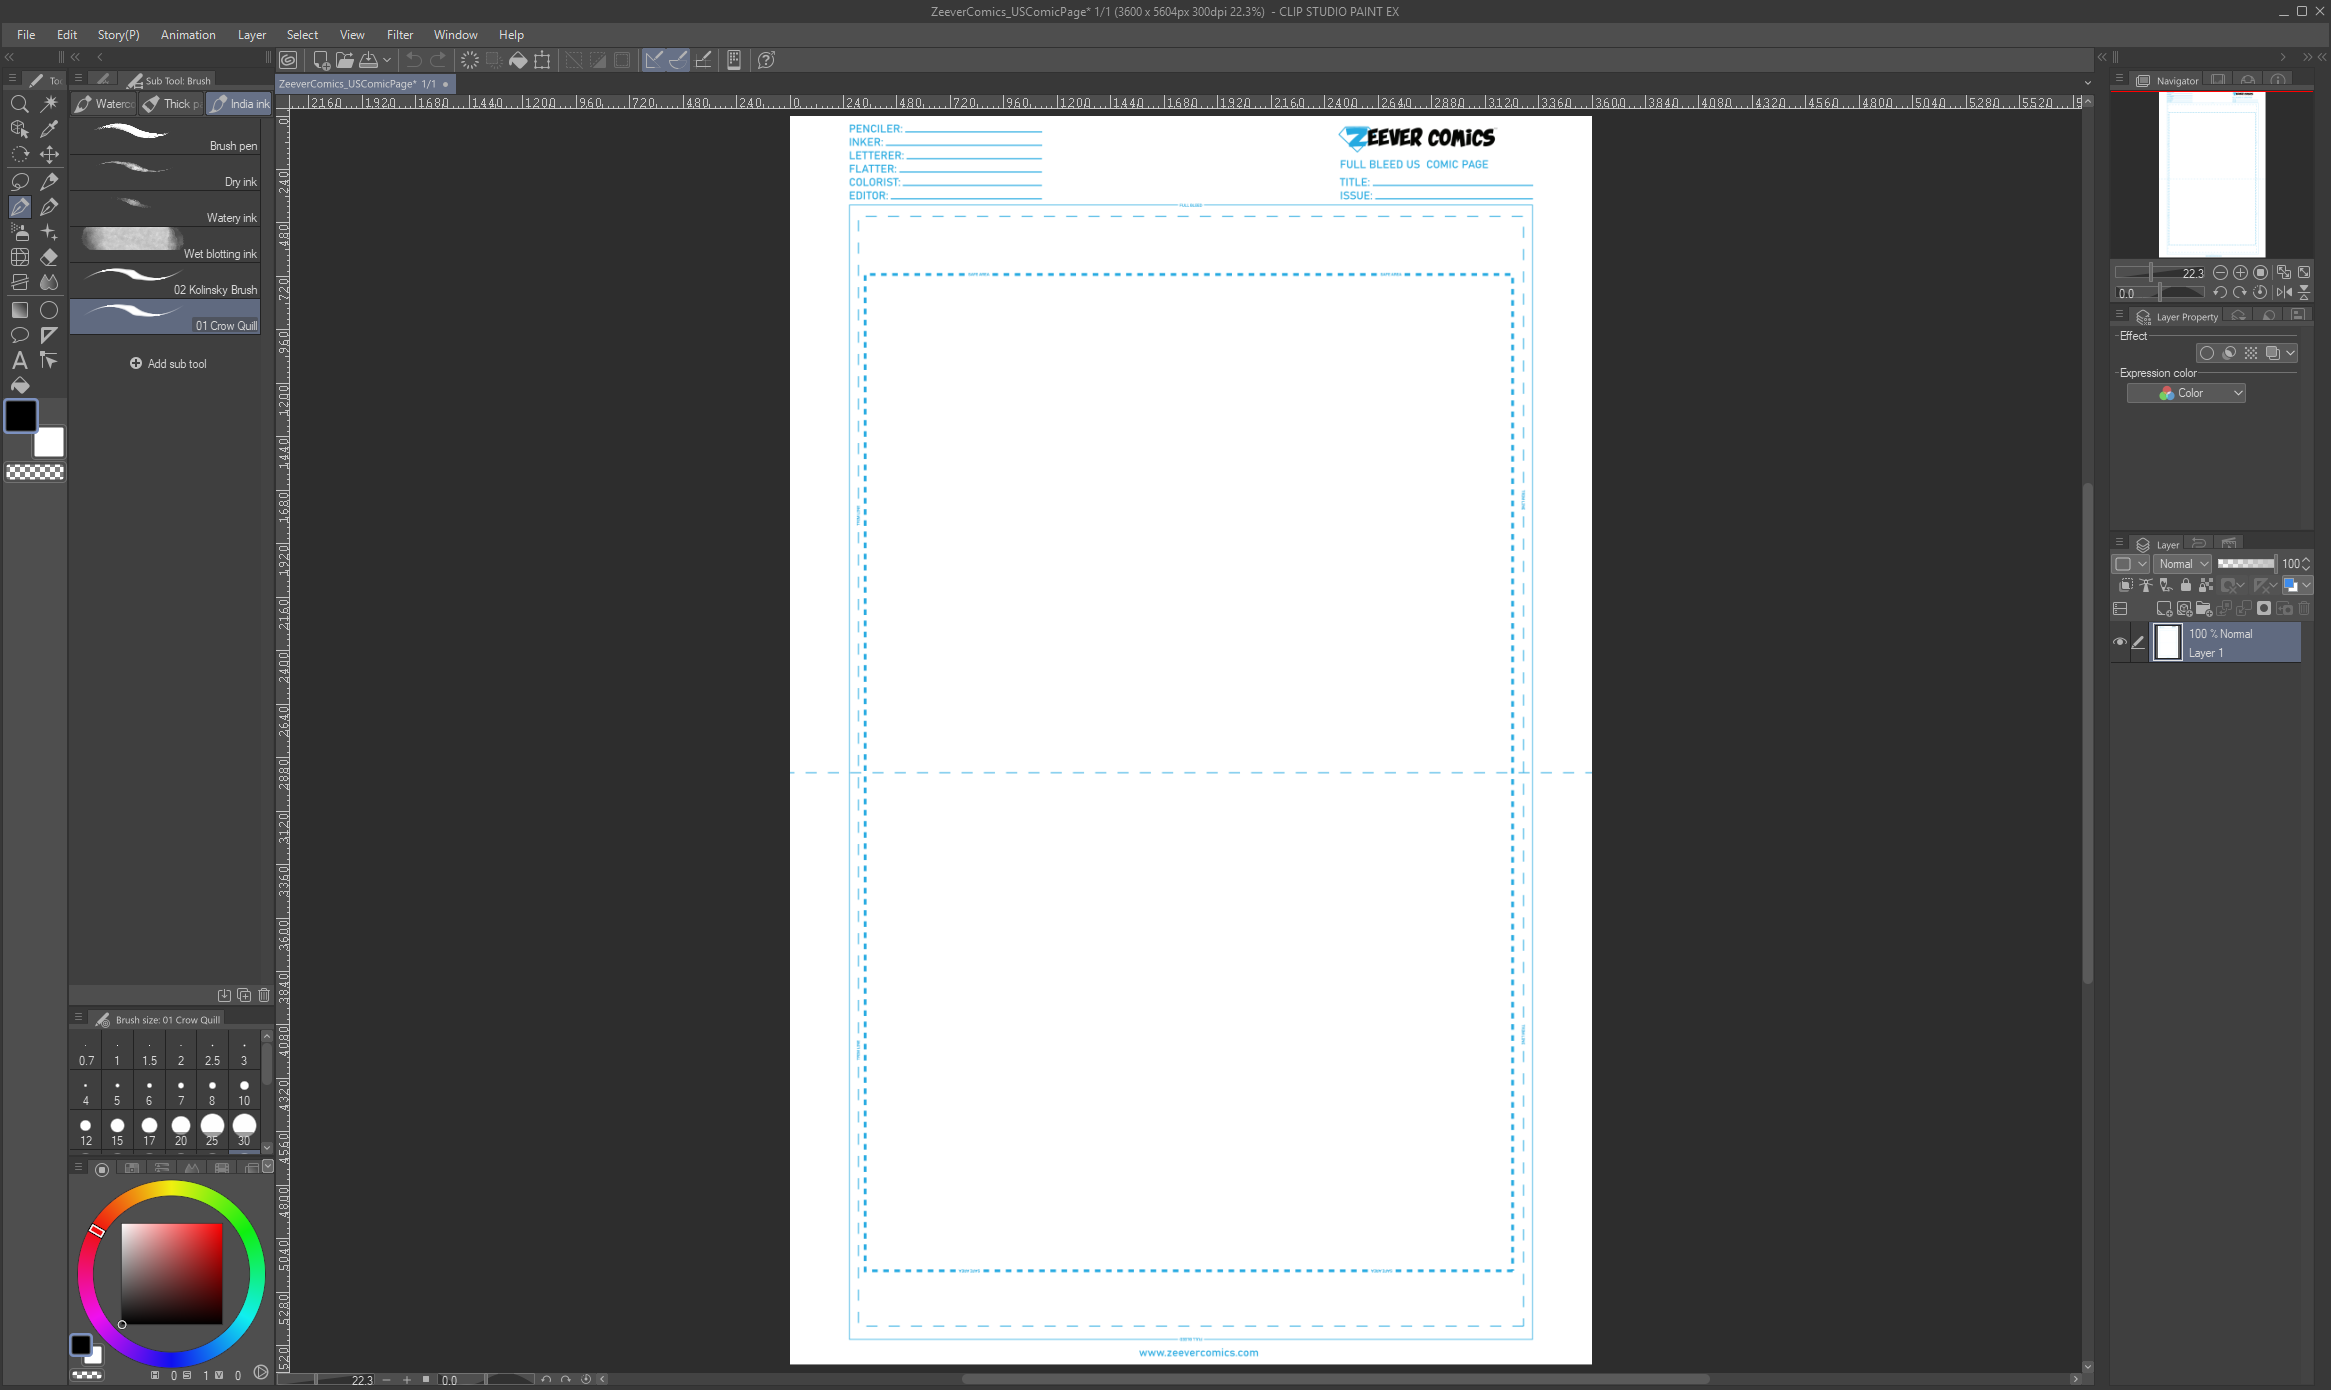Select the Eyedropper tool

[48, 128]
